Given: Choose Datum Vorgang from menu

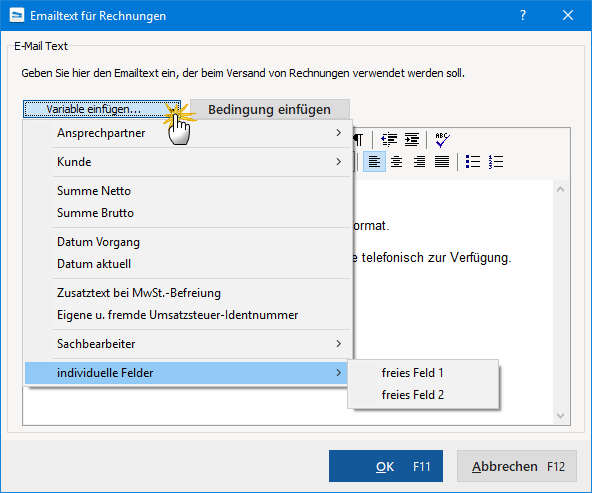Looking at the screenshot, I should coord(188,242).
